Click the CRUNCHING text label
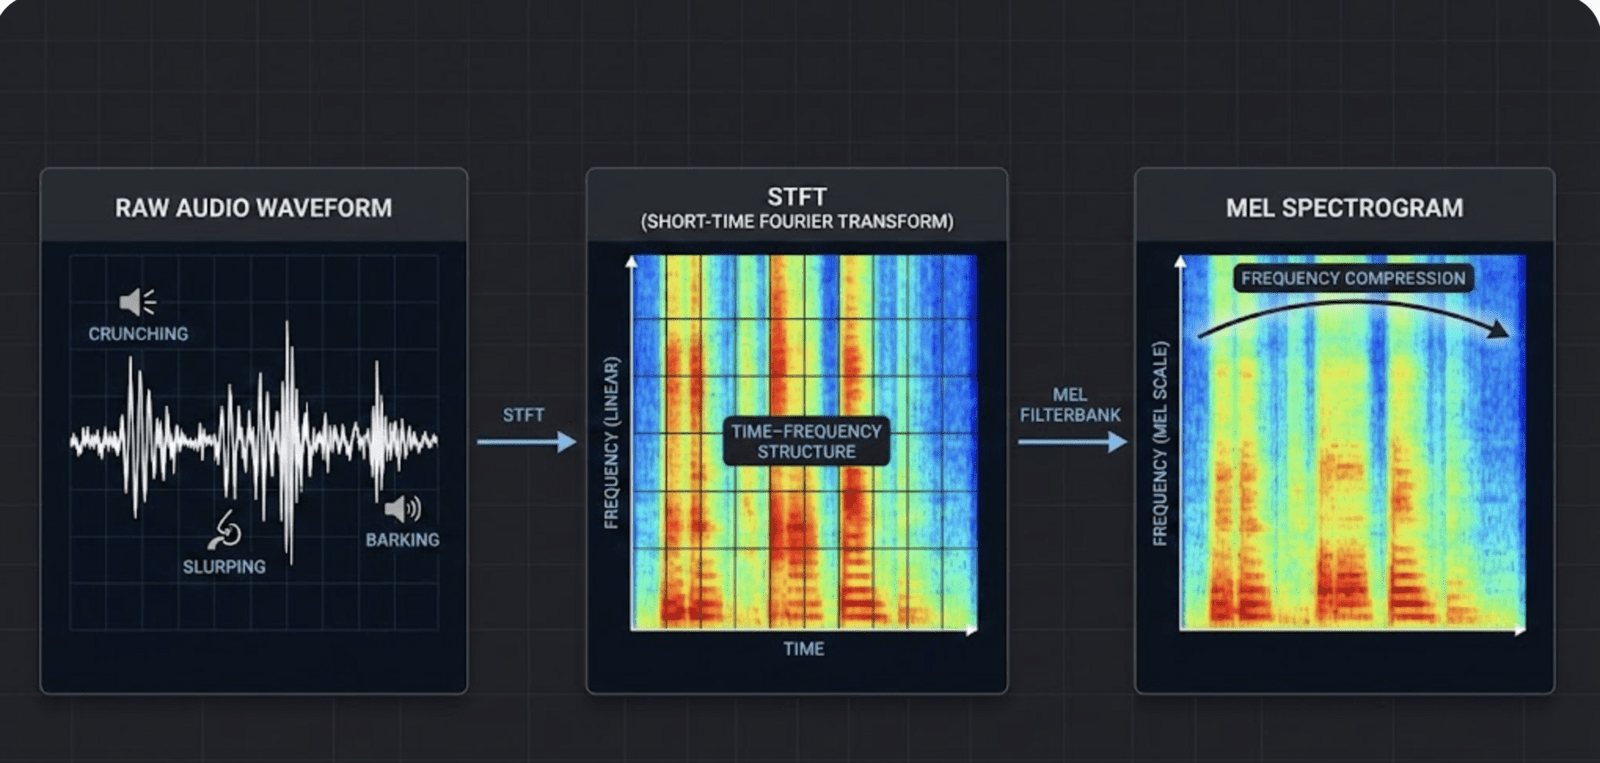 tap(138, 334)
